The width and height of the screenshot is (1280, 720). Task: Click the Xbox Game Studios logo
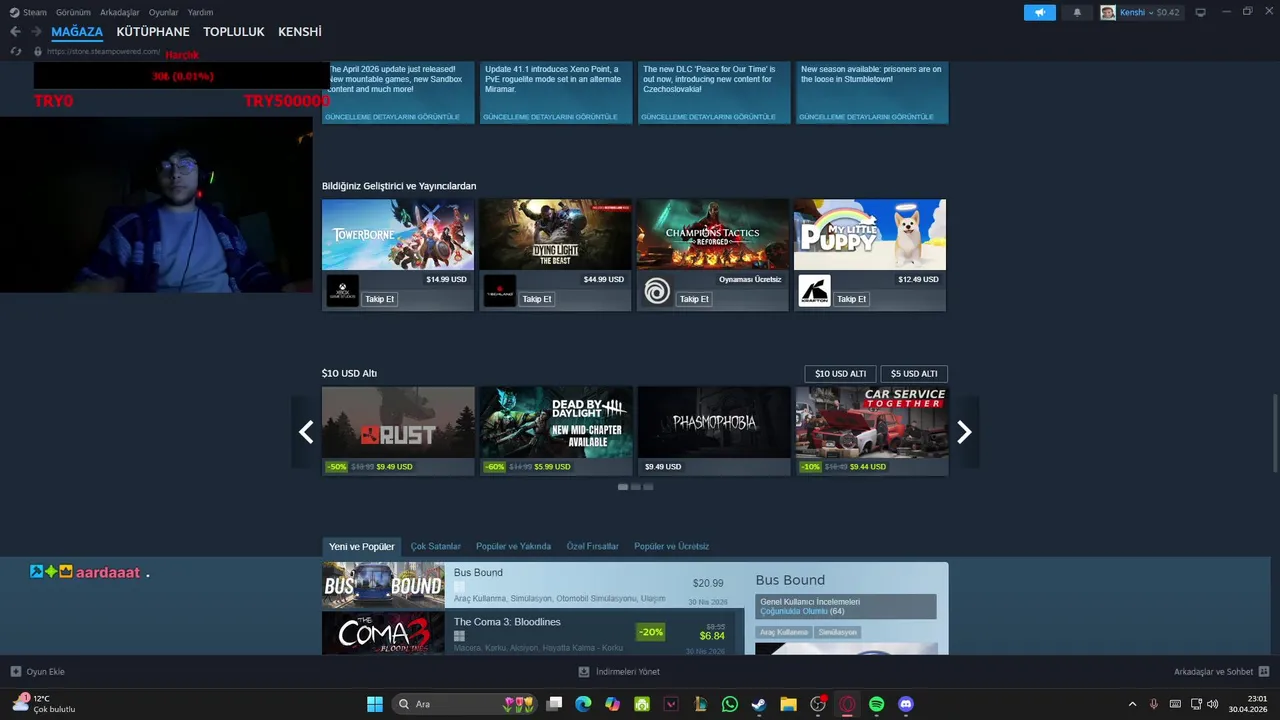tap(342, 291)
